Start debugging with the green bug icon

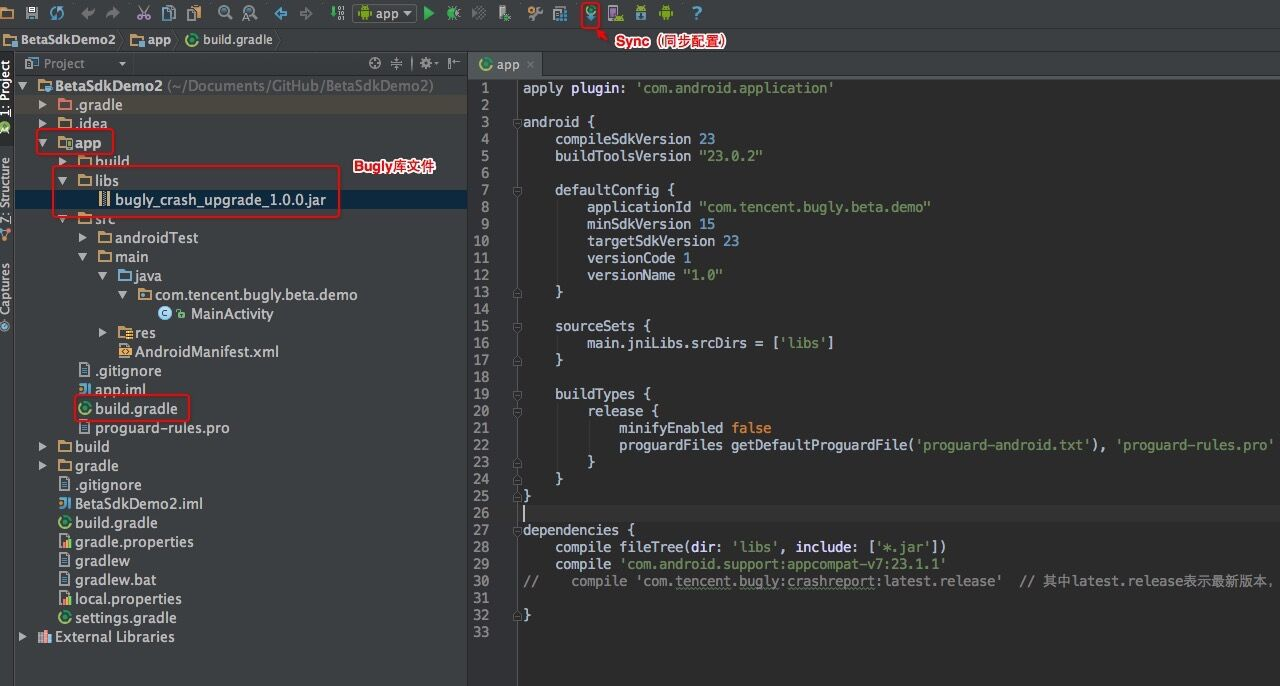click(454, 13)
